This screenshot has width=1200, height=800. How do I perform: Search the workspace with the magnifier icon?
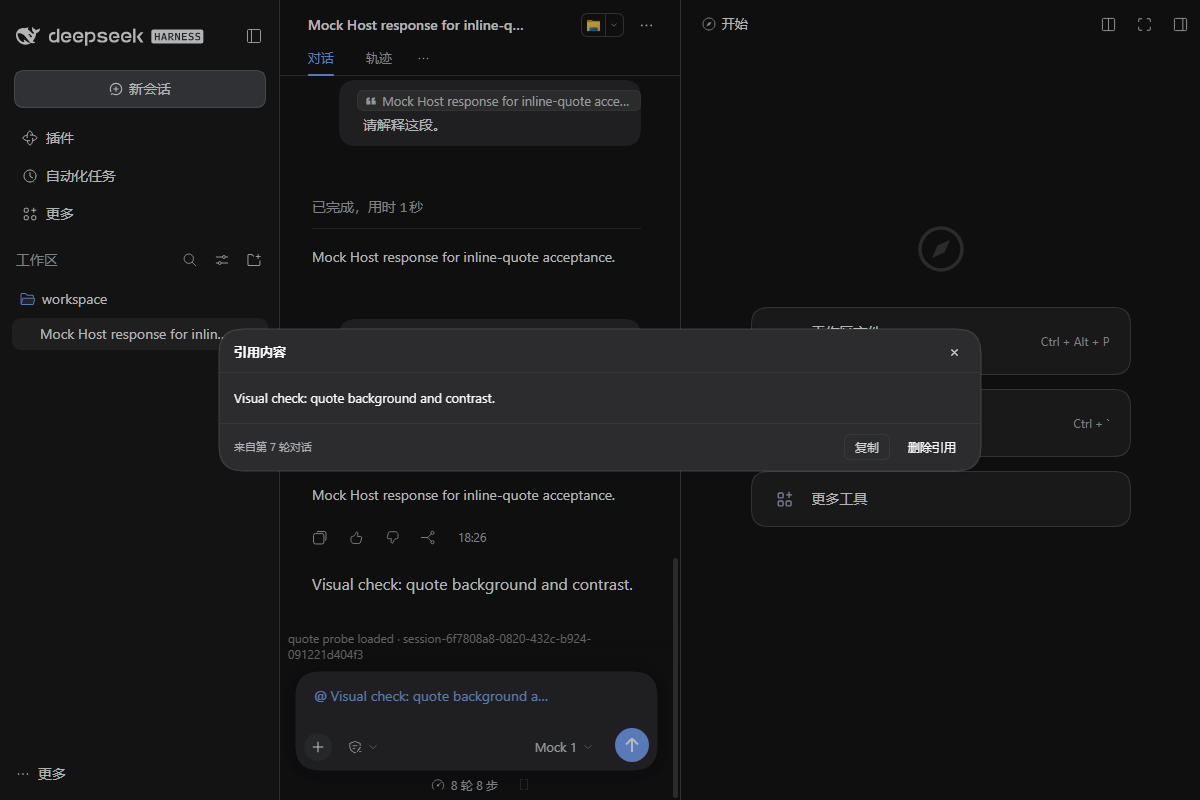tap(190, 260)
